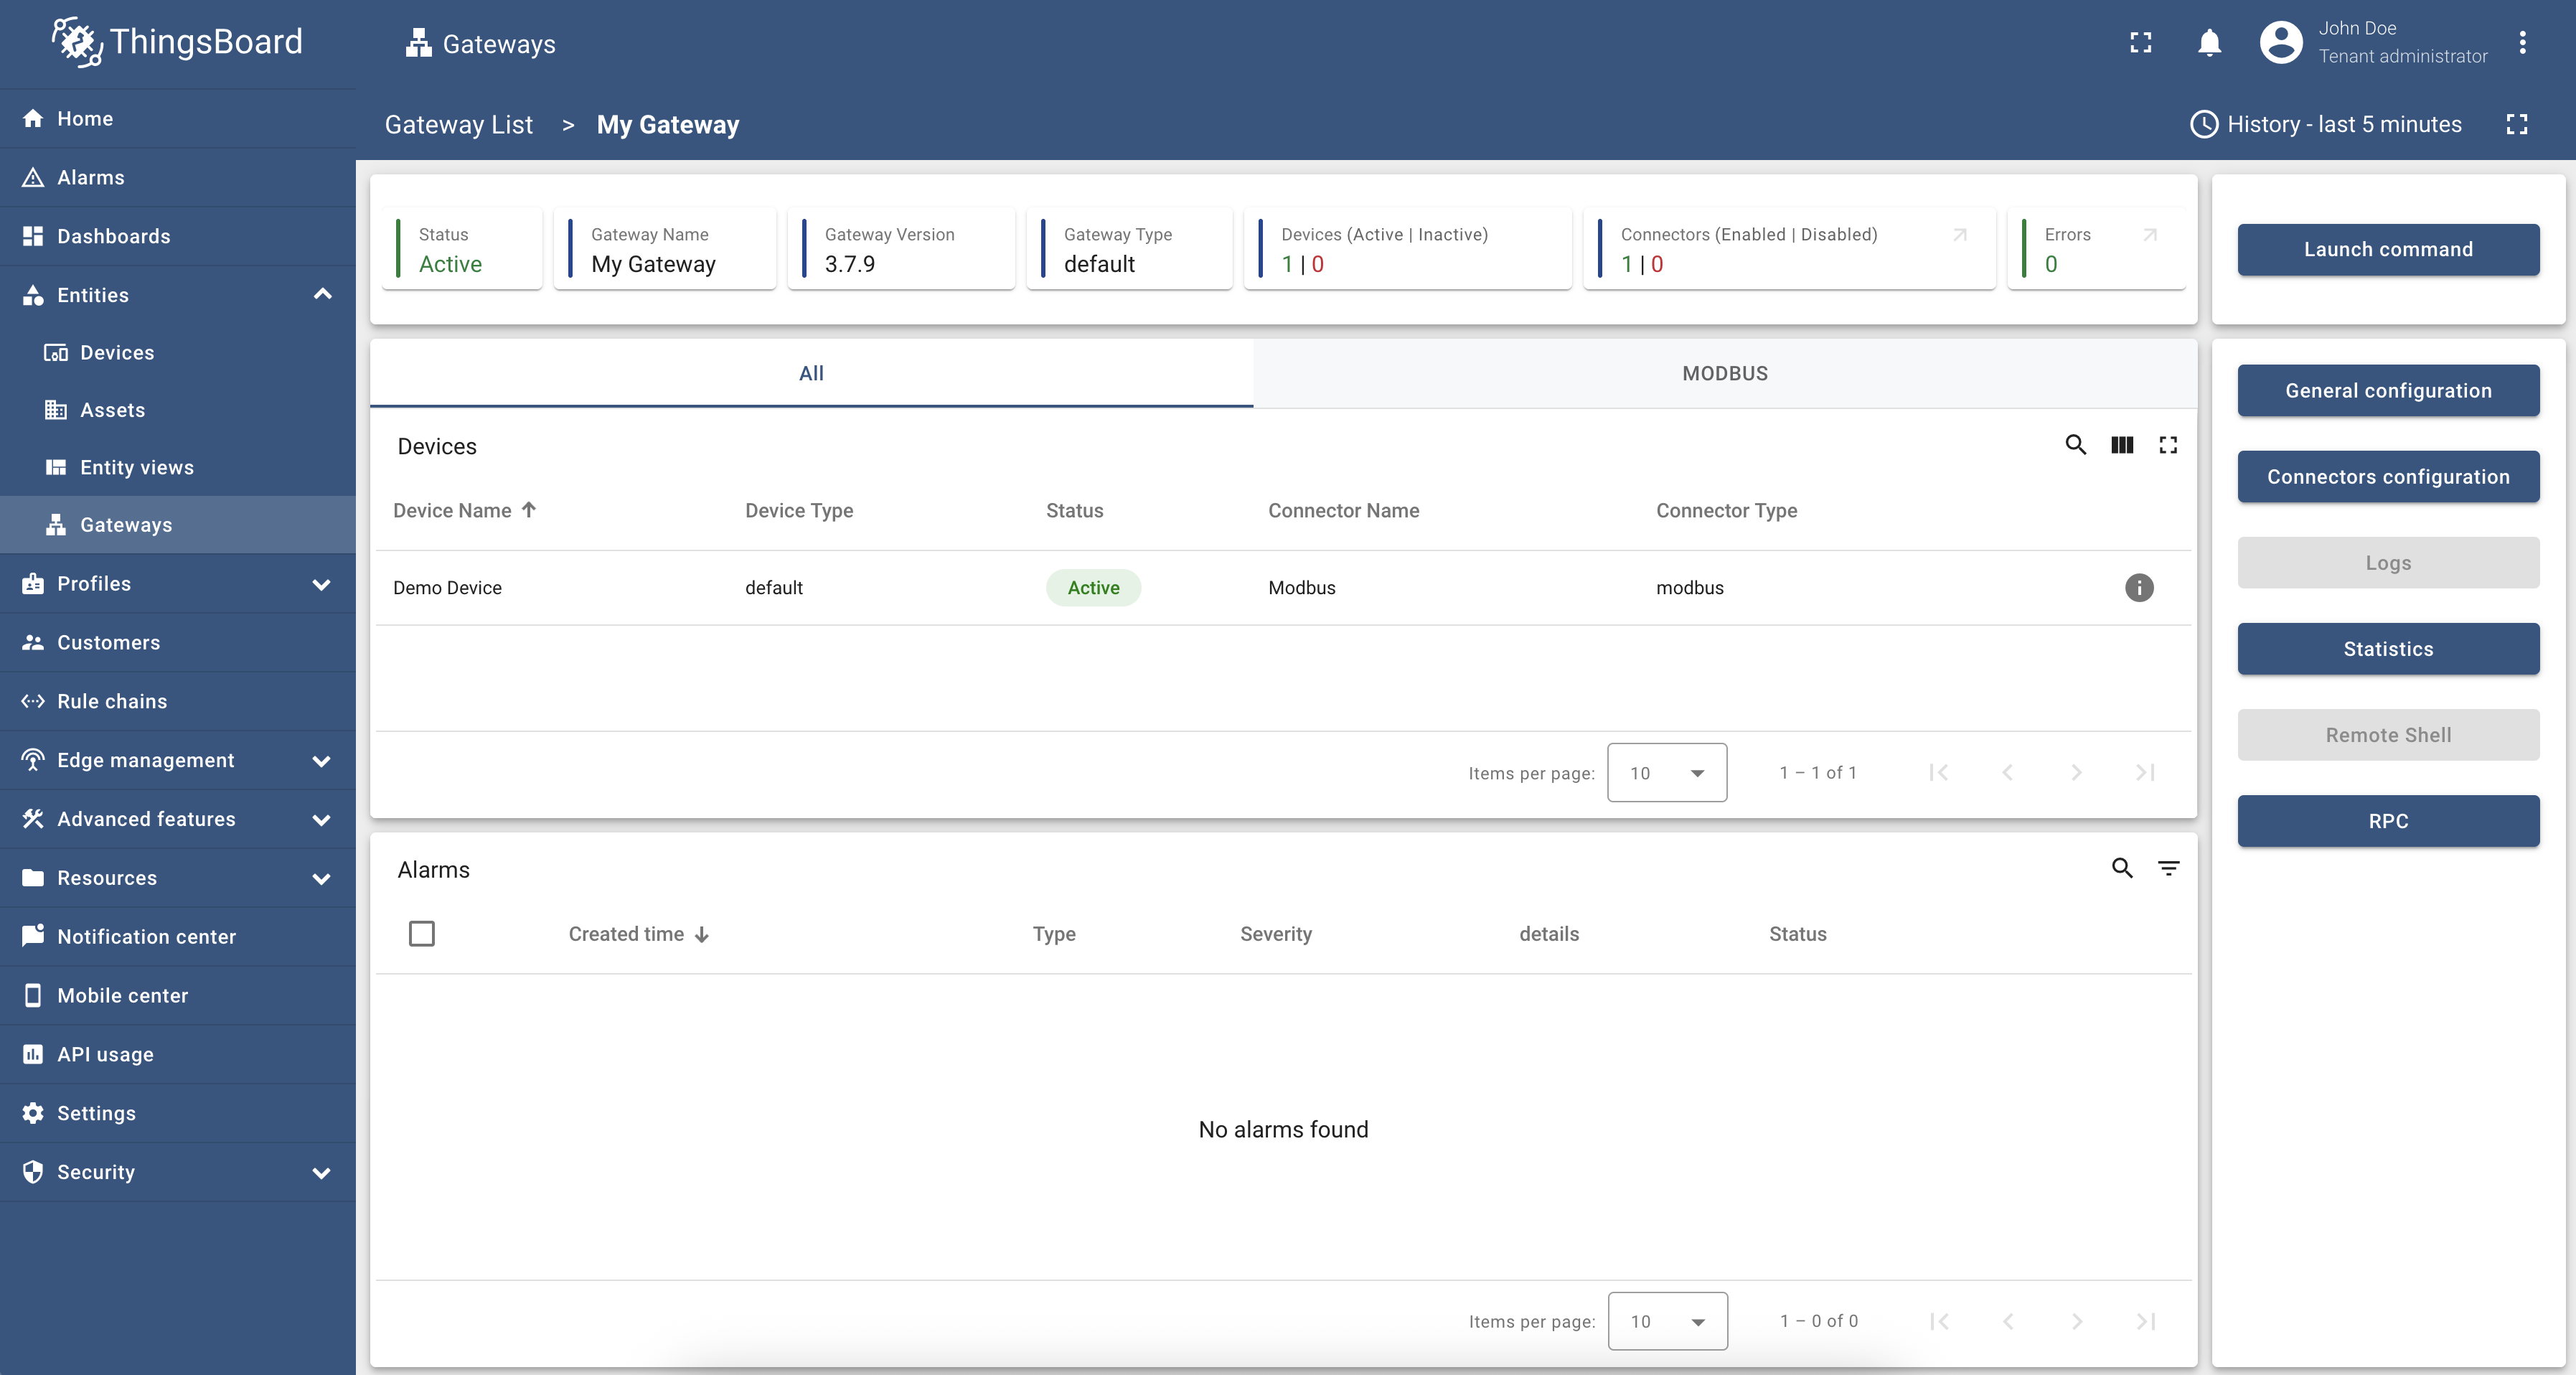Click the Alarms search icon

(2121, 868)
